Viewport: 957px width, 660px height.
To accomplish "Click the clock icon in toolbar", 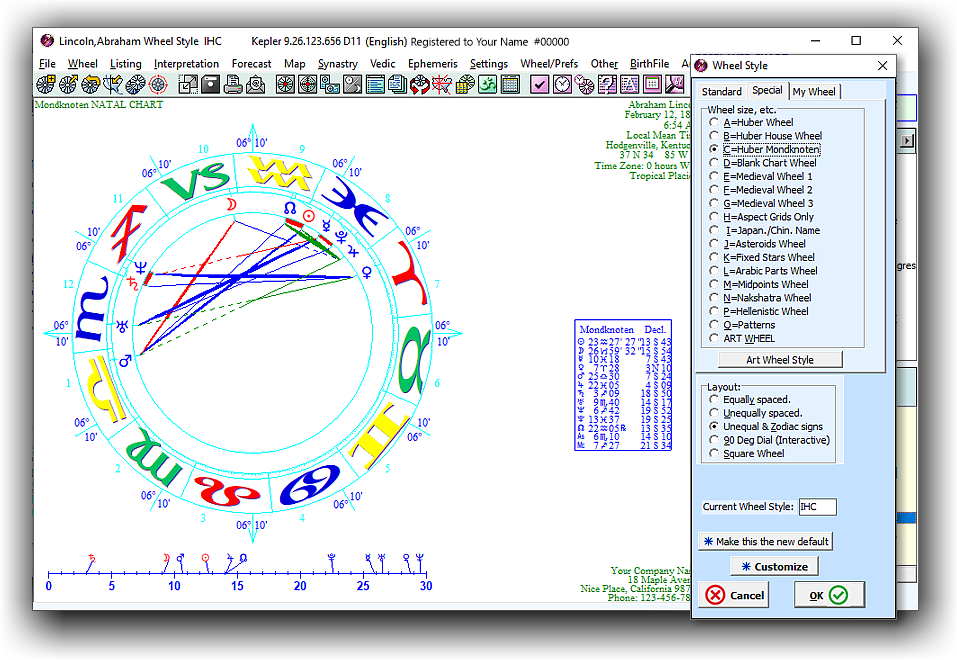I will (x=562, y=85).
